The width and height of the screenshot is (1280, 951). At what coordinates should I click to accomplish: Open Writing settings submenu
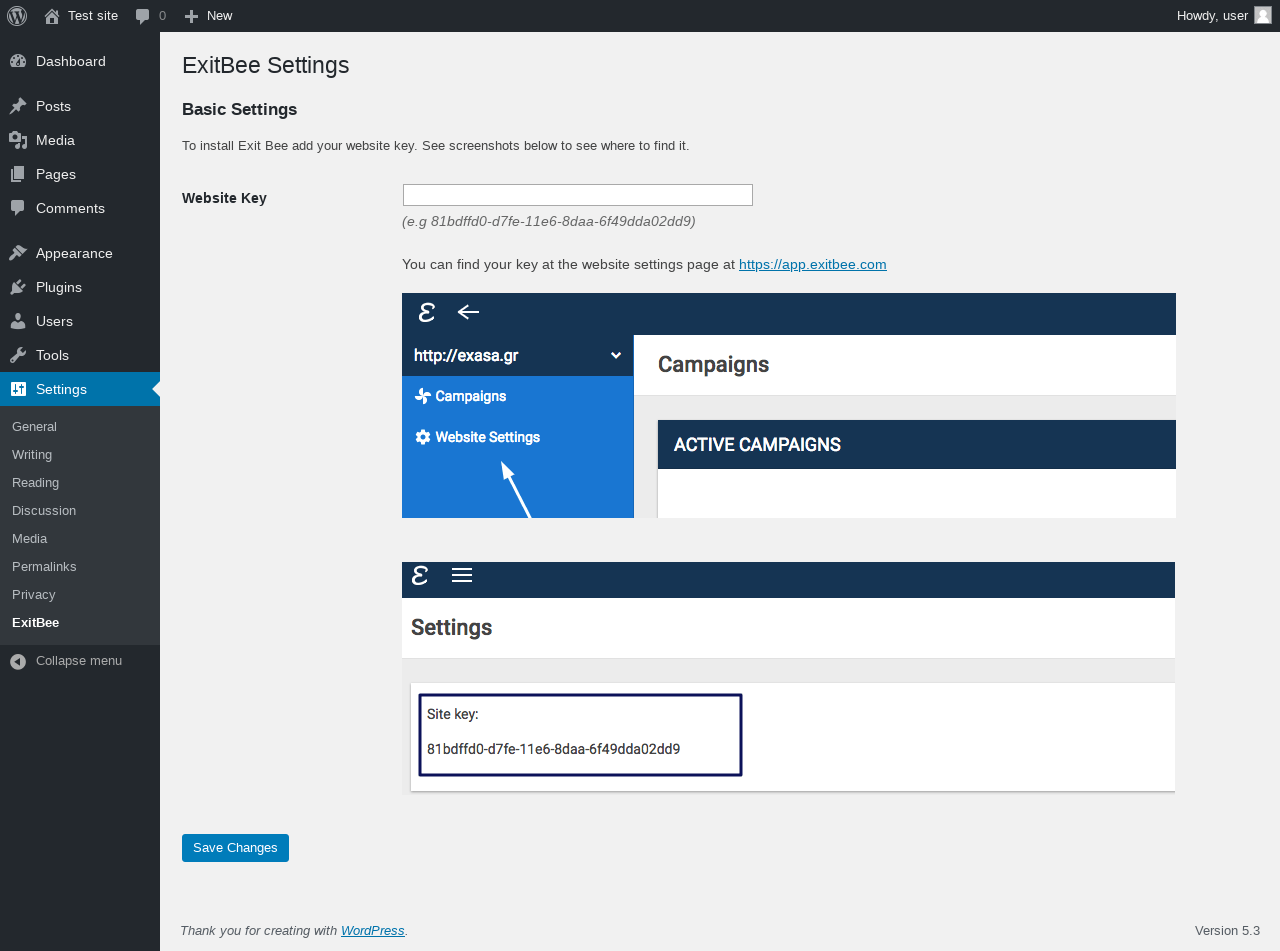tap(32, 454)
